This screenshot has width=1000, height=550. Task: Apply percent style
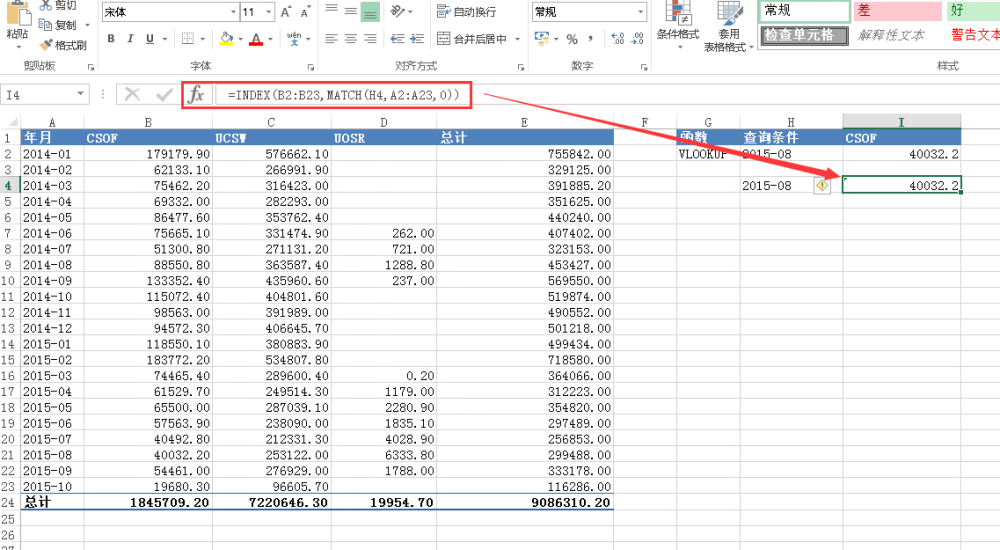pyautogui.click(x=572, y=39)
